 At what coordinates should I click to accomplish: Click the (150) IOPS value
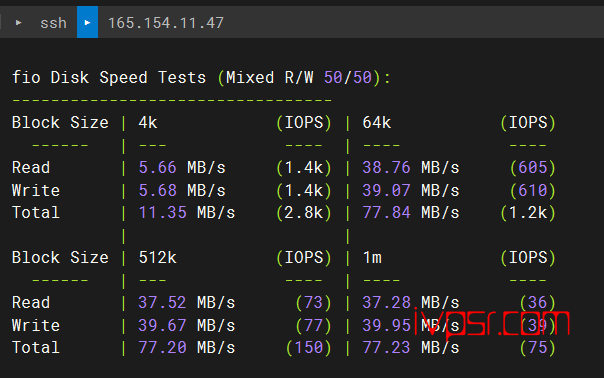309,347
